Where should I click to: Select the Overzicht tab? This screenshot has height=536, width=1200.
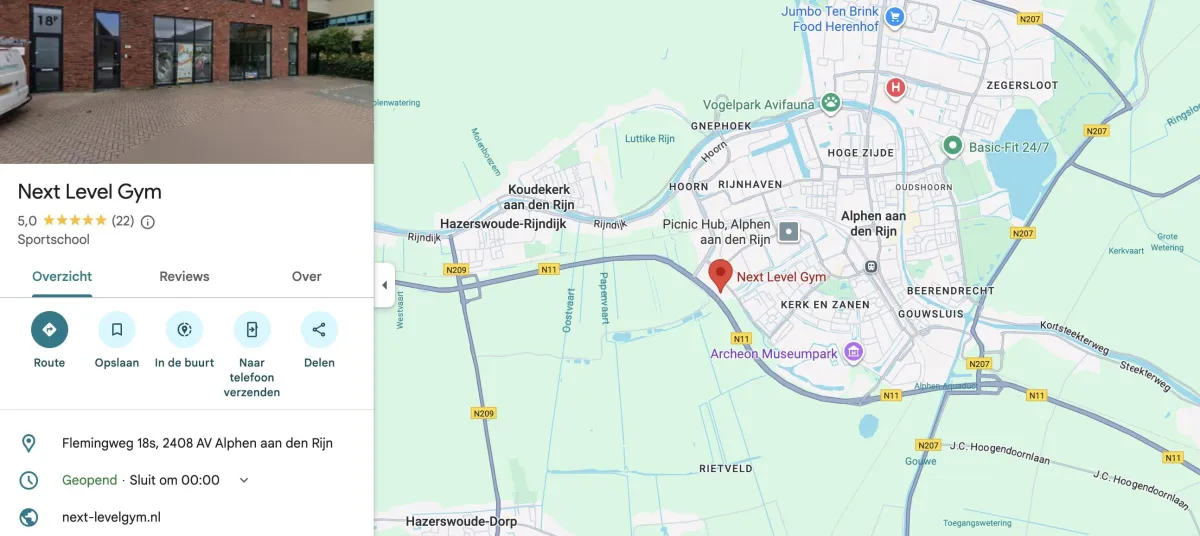pyautogui.click(x=62, y=277)
